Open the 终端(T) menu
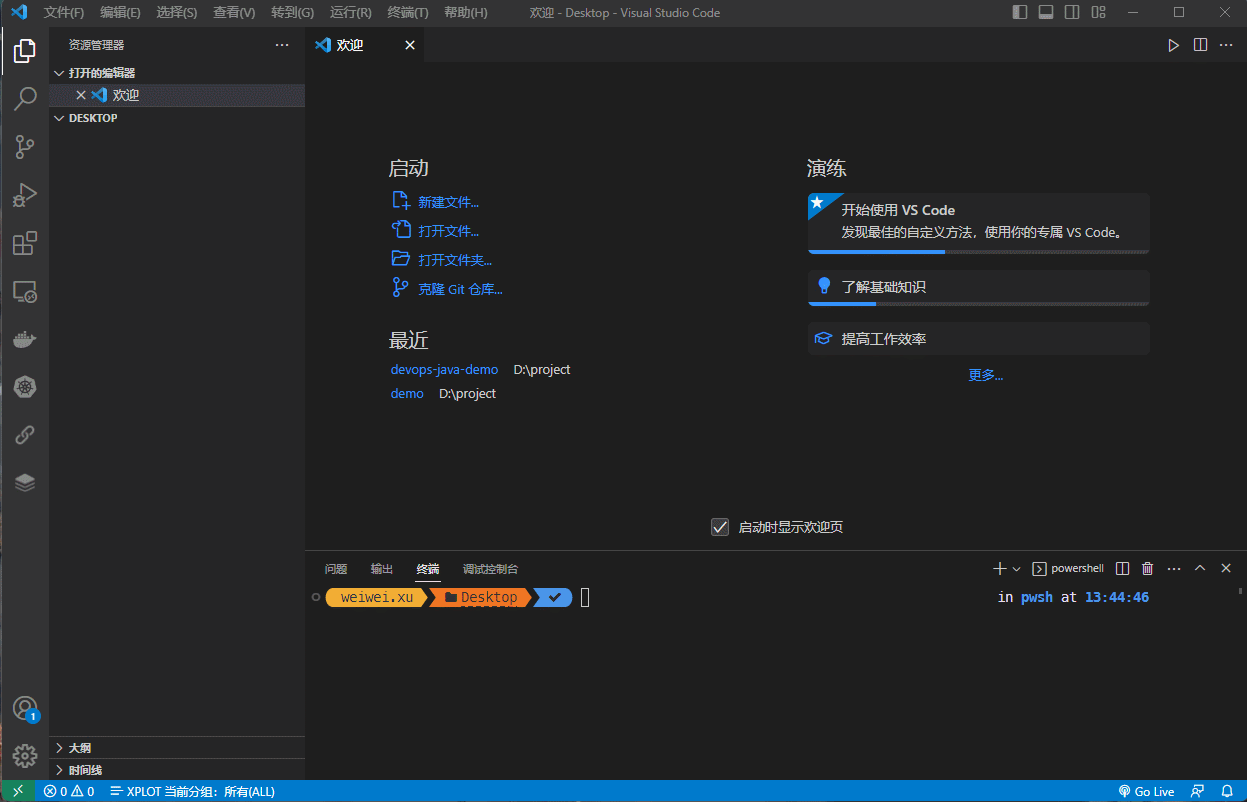This screenshot has height=802, width=1247. (408, 13)
